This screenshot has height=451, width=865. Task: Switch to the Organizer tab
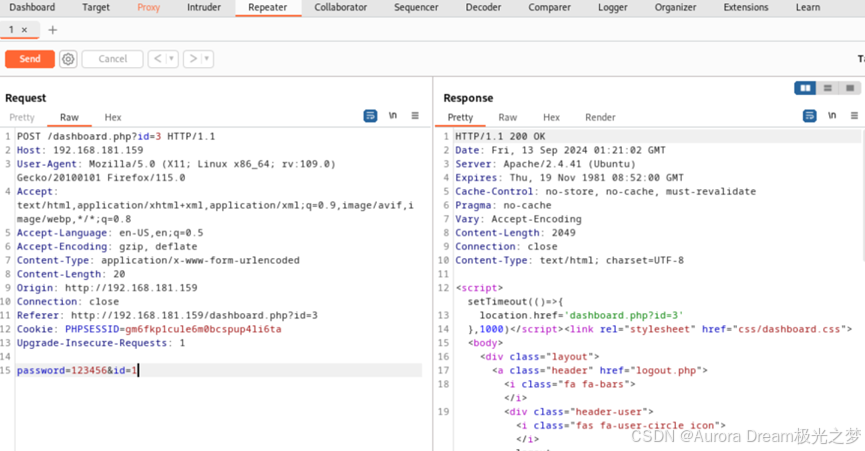[x=675, y=7]
